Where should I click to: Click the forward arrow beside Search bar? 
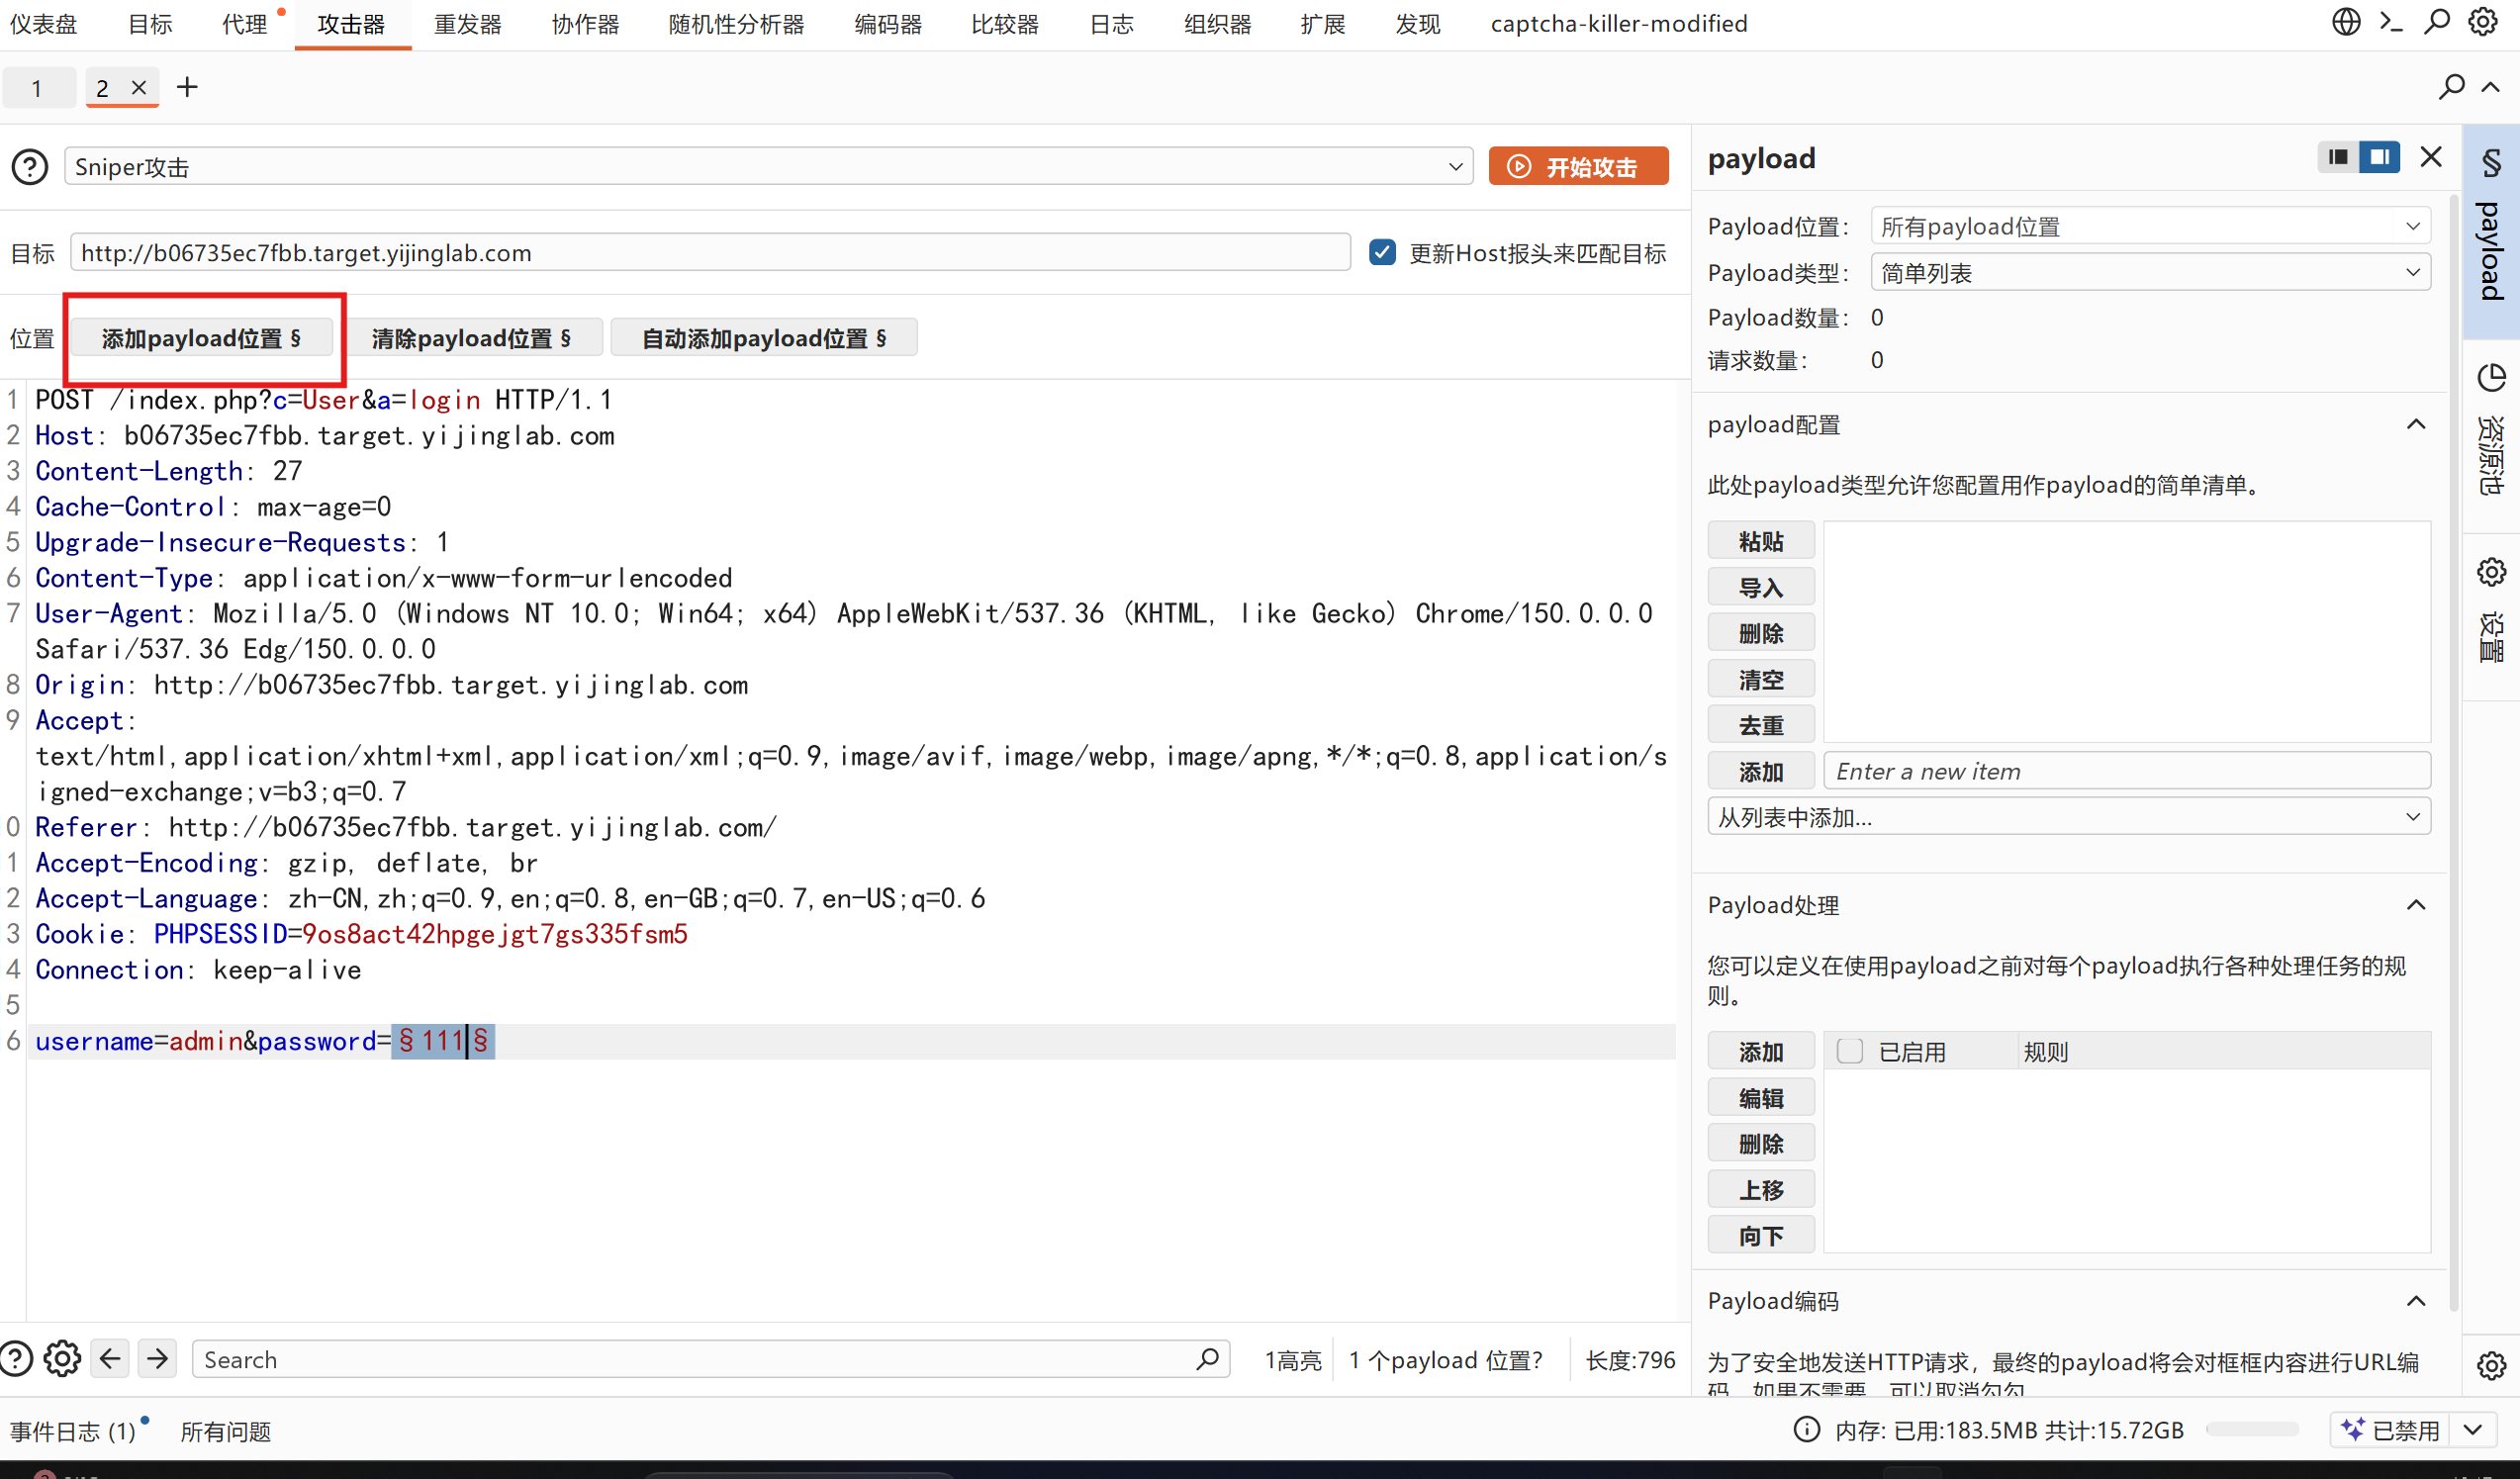(x=157, y=1358)
